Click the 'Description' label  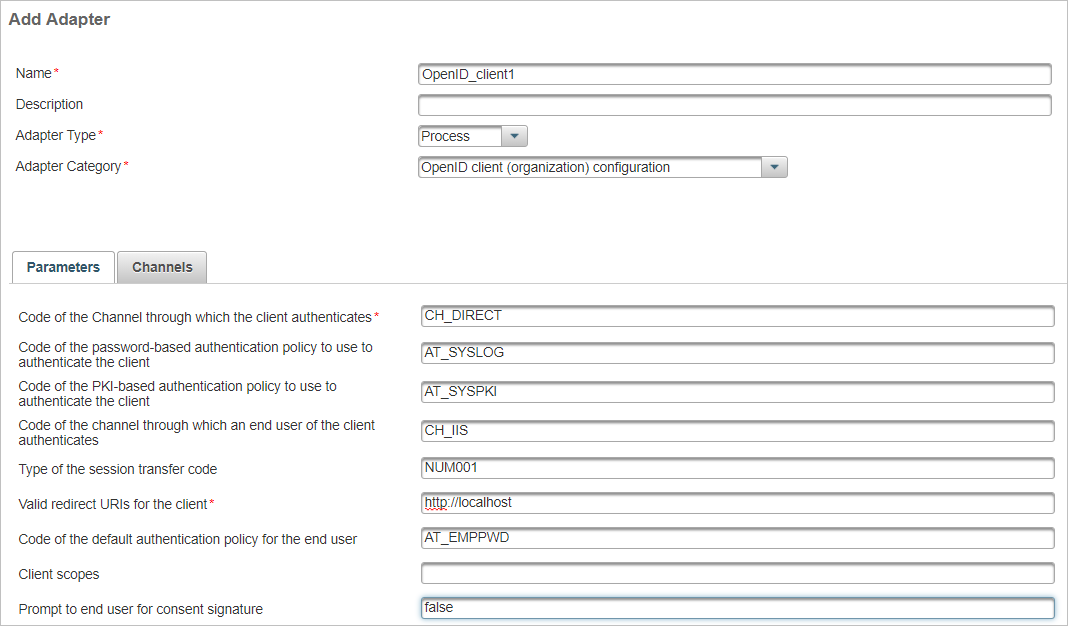(x=49, y=104)
